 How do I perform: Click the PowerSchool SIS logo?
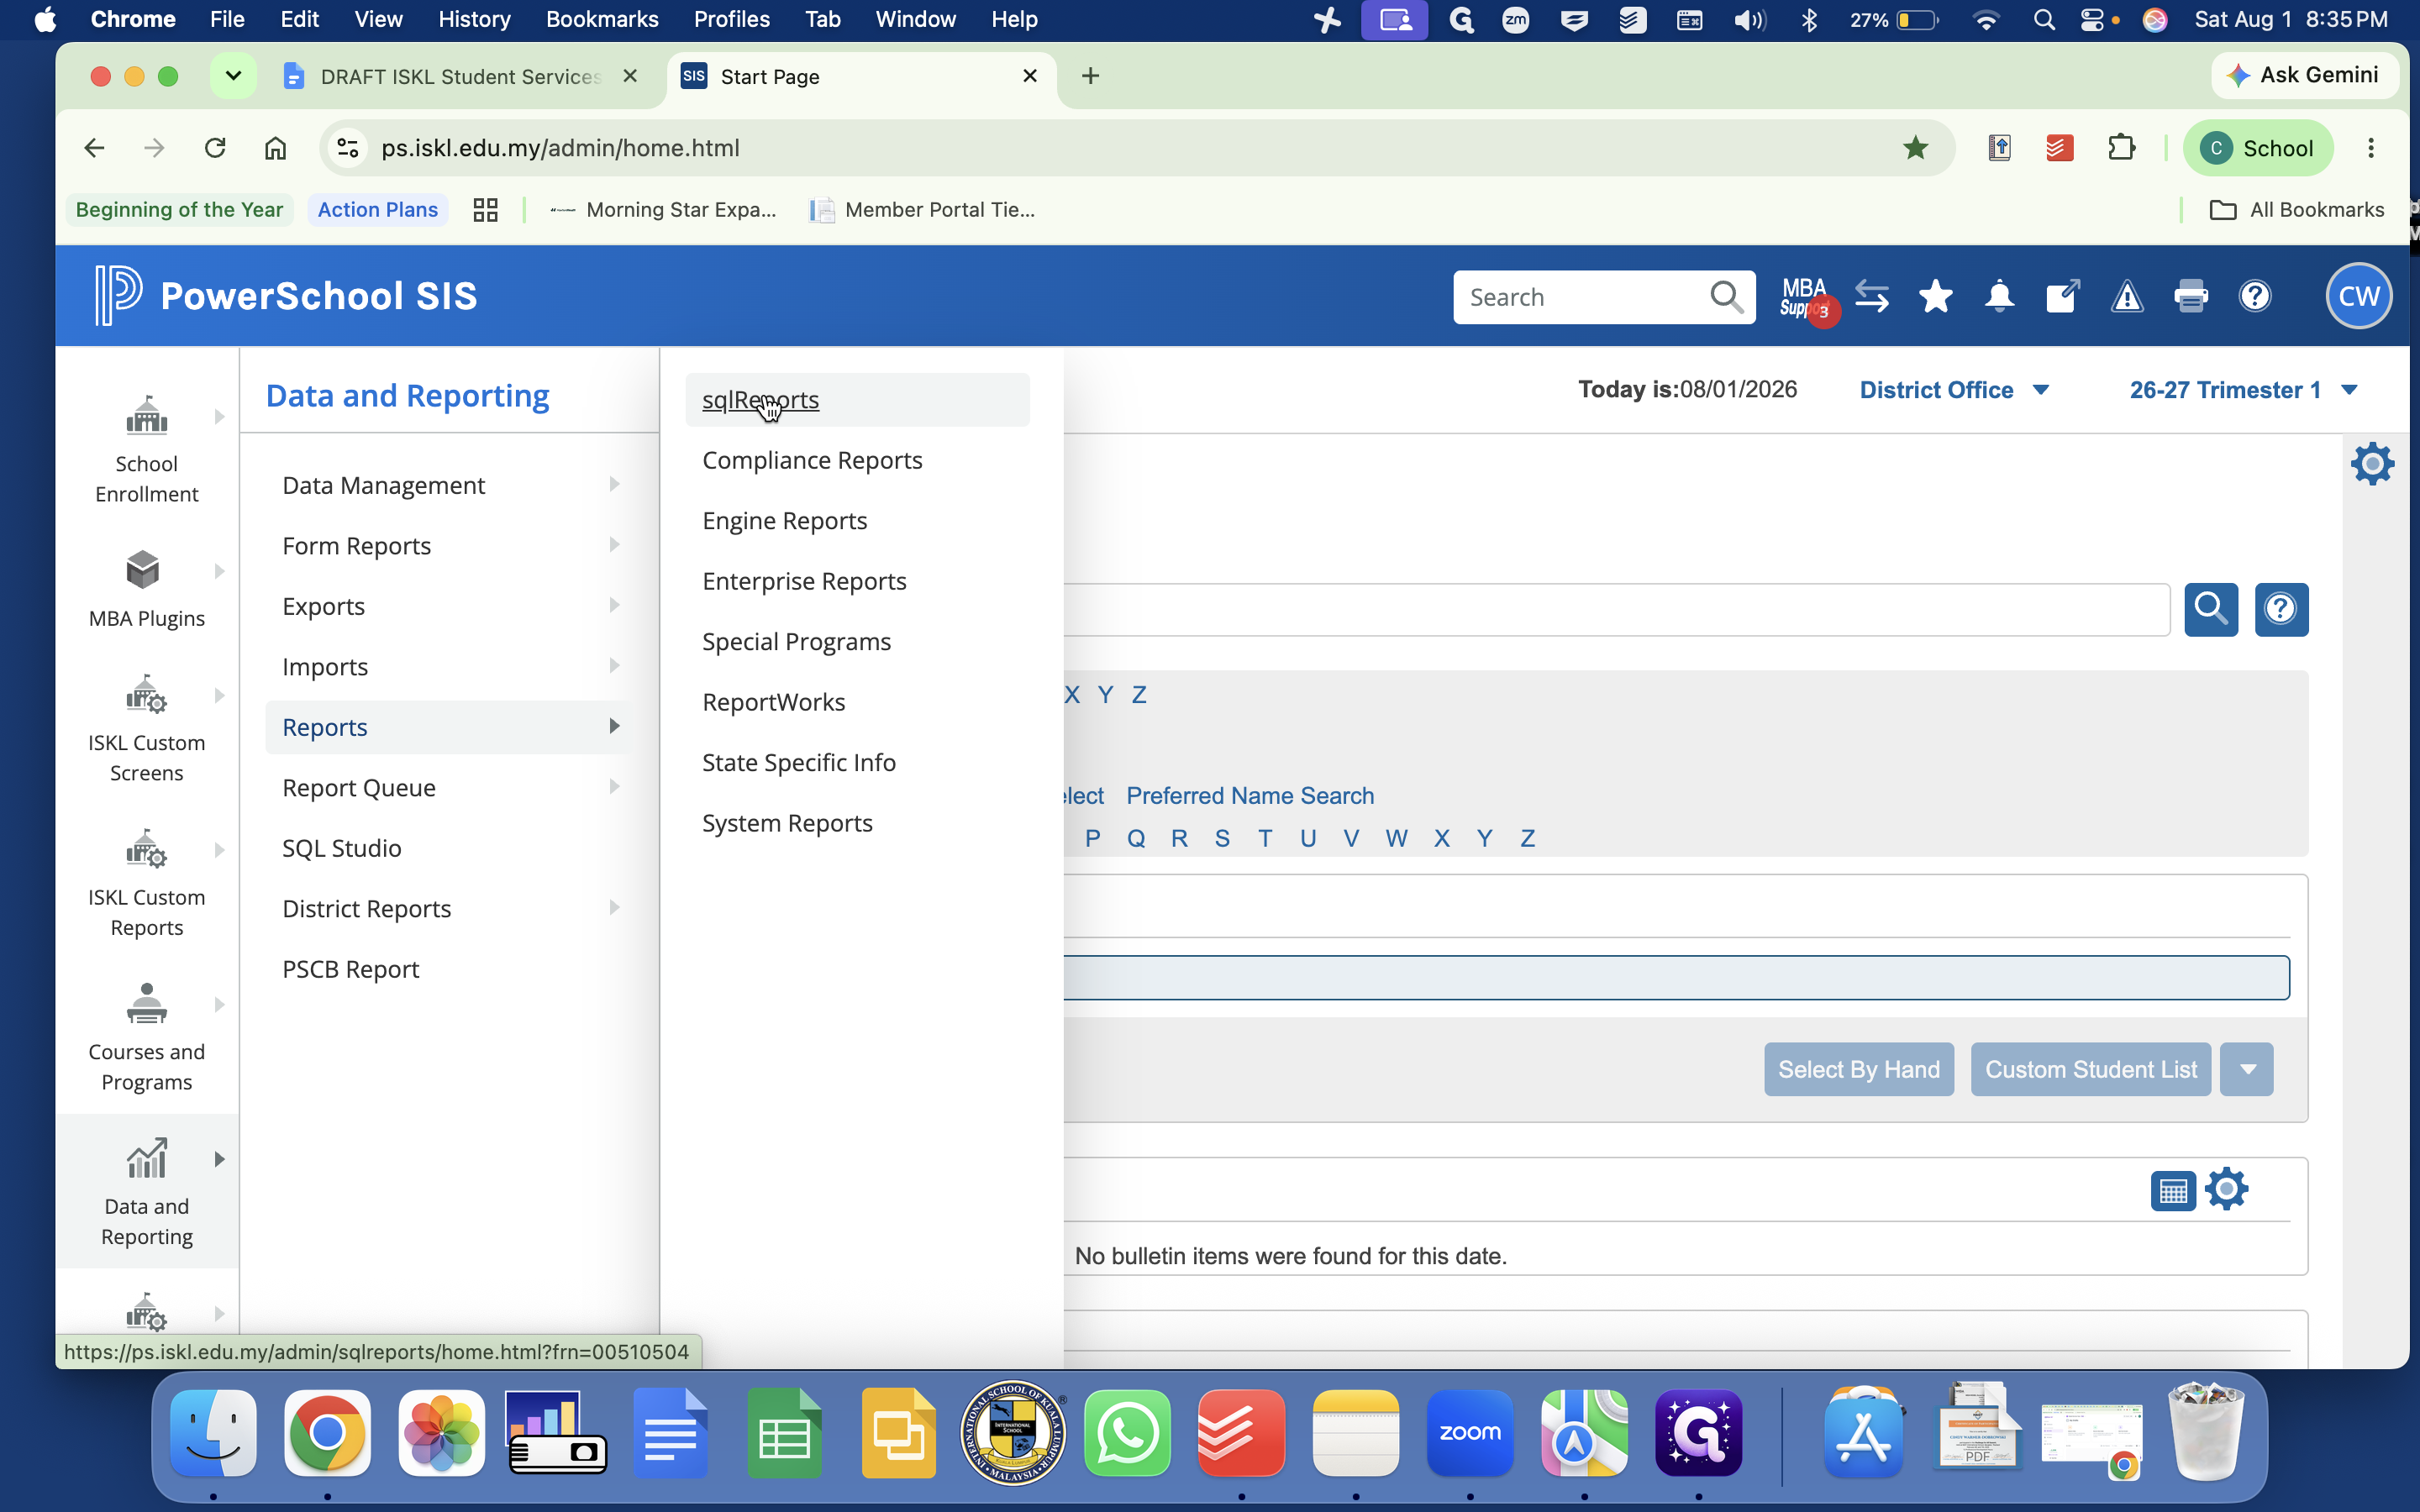[286, 296]
